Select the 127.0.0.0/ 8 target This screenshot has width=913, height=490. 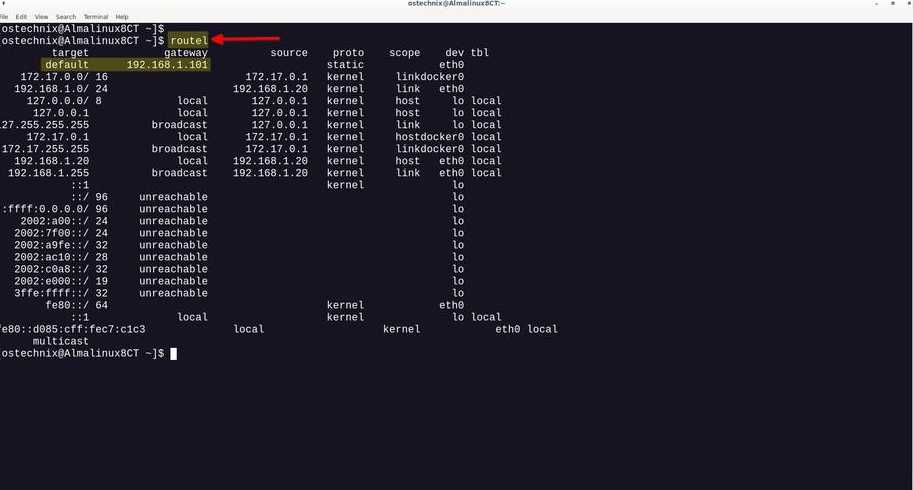tap(64, 101)
